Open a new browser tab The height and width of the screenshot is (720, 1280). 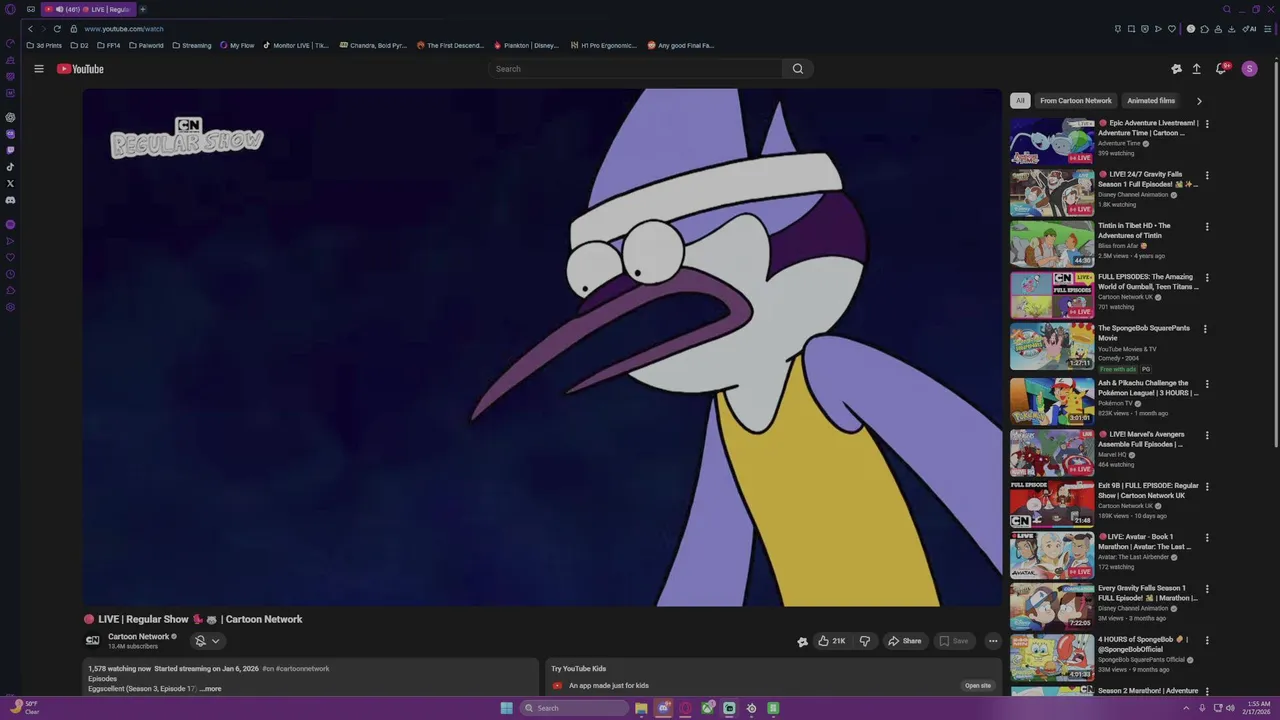(143, 9)
